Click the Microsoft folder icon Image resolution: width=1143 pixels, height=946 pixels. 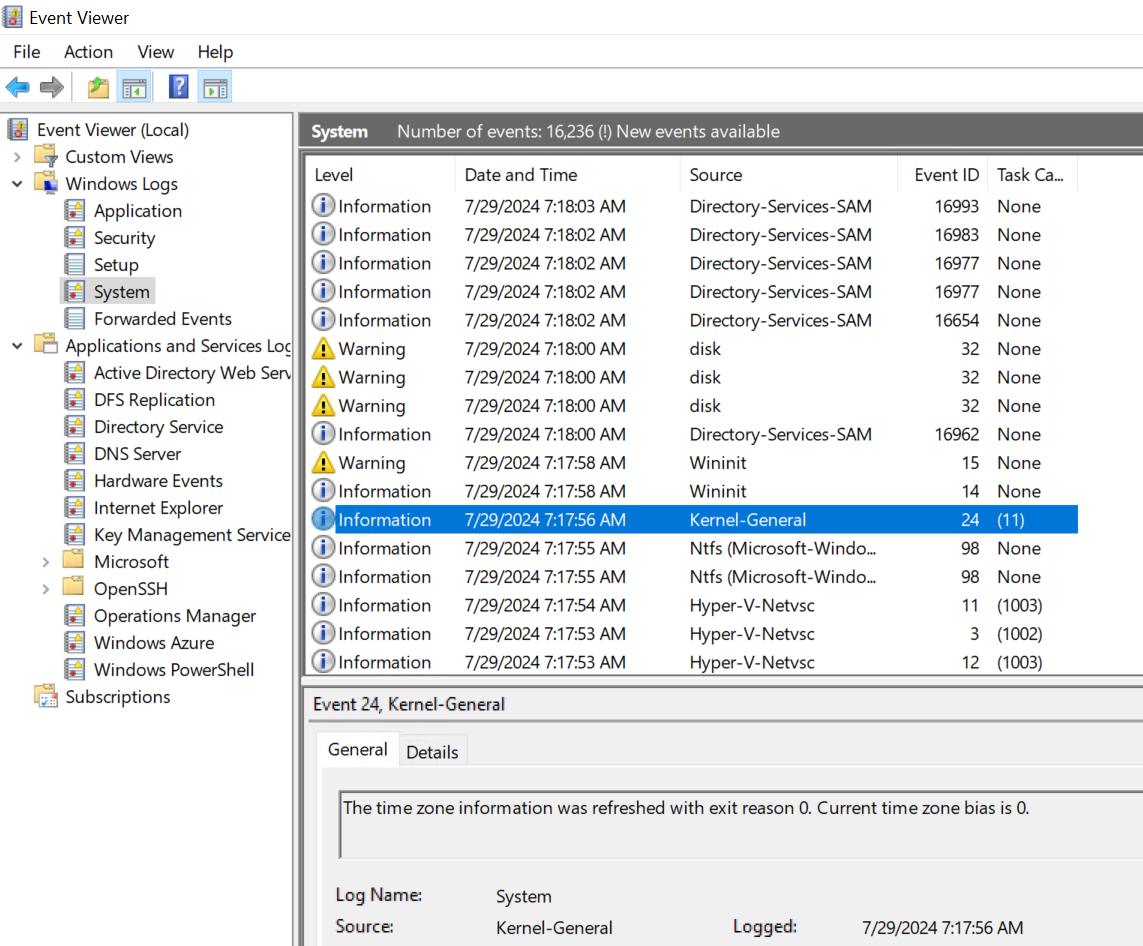click(74, 560)
